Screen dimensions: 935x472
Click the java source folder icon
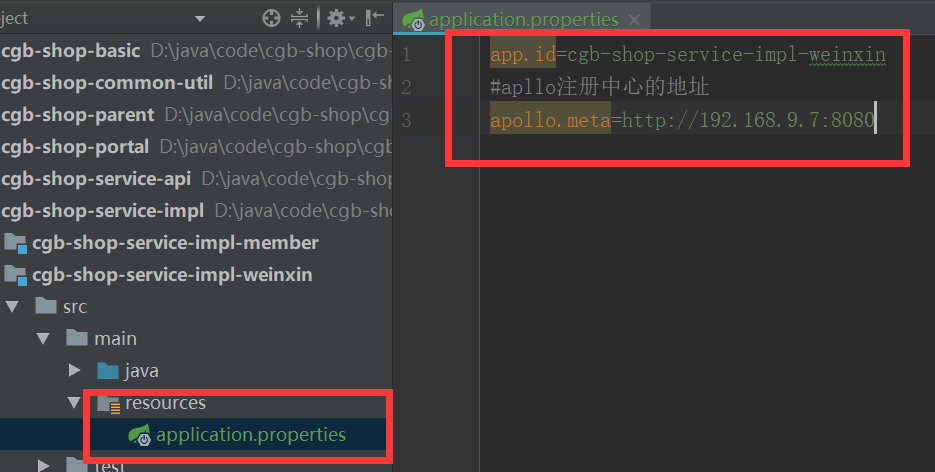[x=107, y=371]
